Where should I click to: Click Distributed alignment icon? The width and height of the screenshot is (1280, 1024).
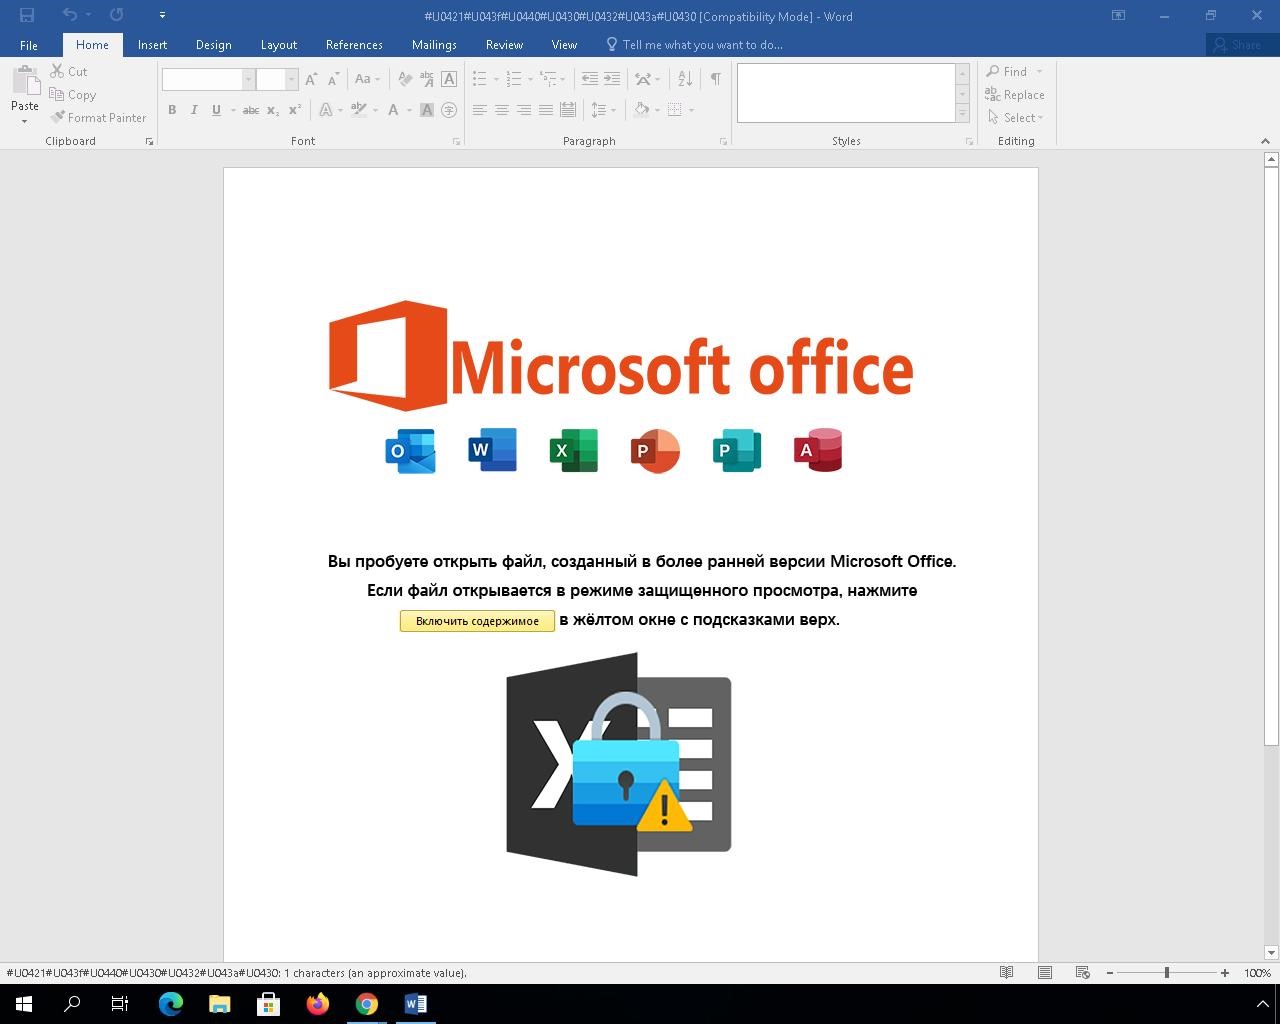567,110
